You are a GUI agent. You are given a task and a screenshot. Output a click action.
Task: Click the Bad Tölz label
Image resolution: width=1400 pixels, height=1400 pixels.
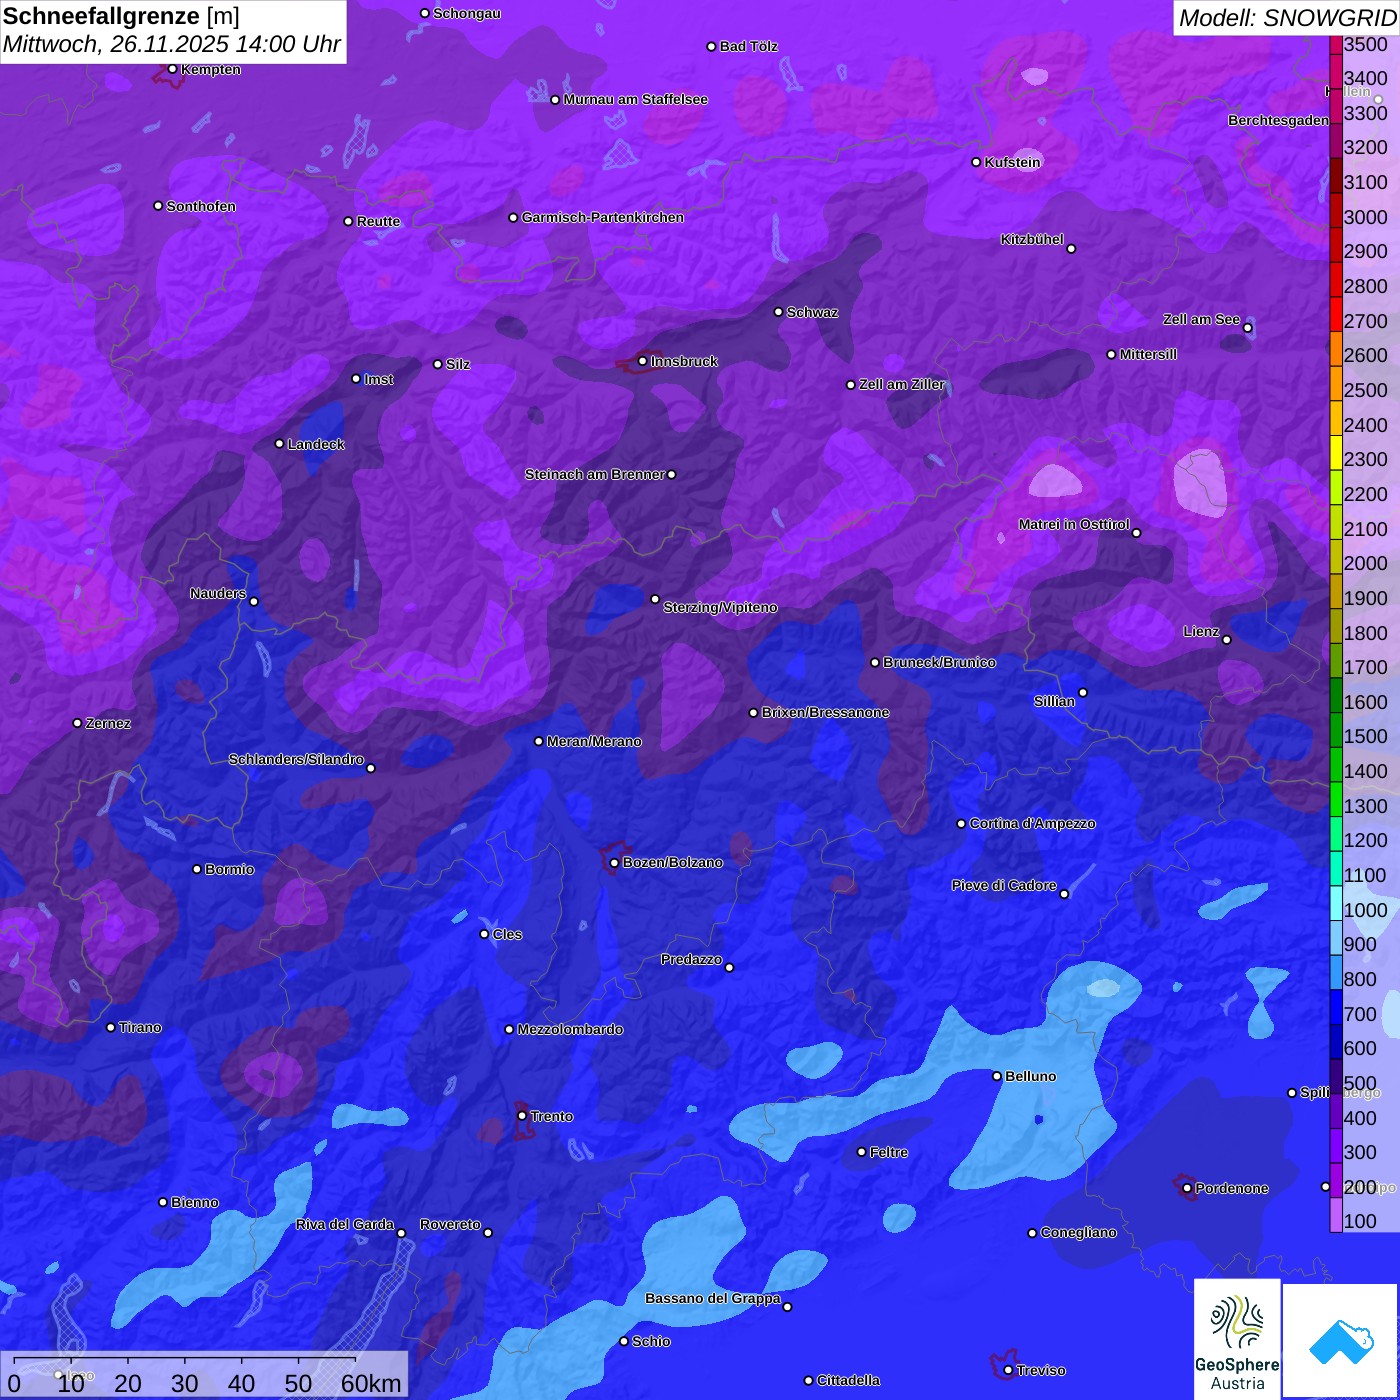pos(748,46)
